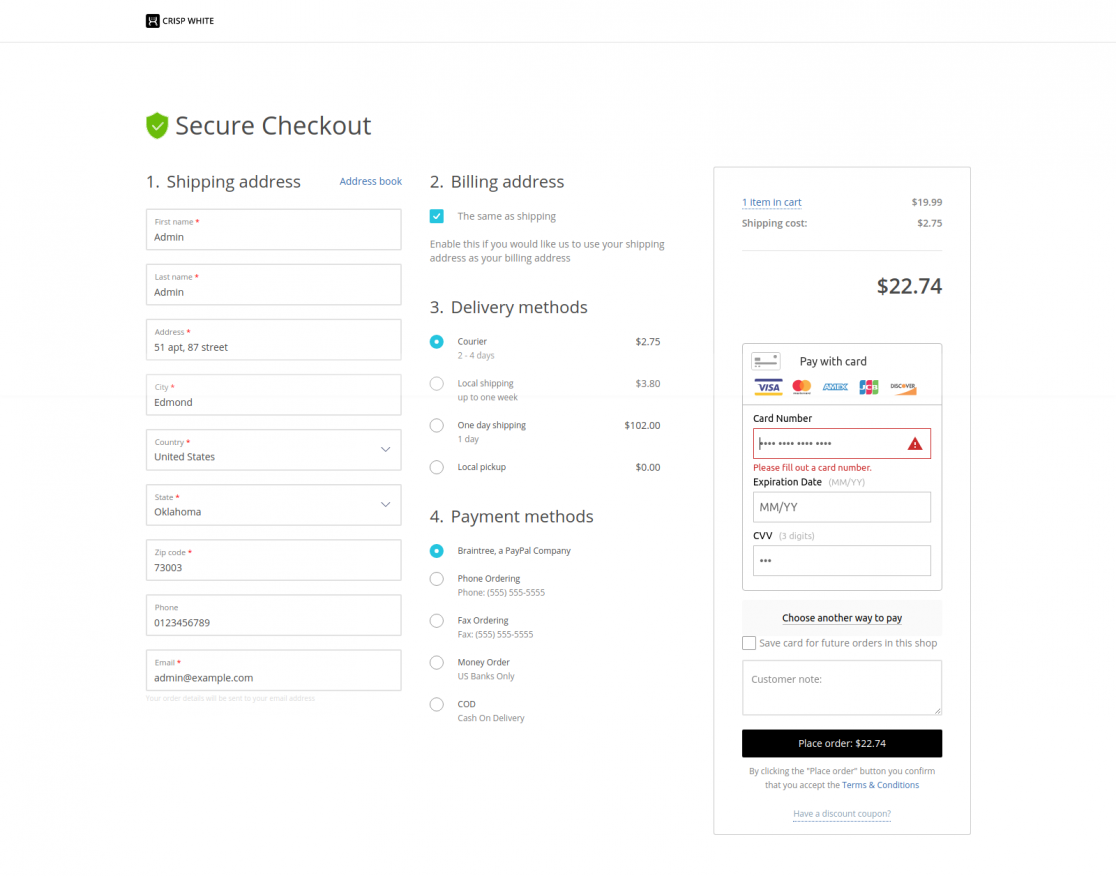Click the CRISP WHITE store logo

click(x=179, y=20)
